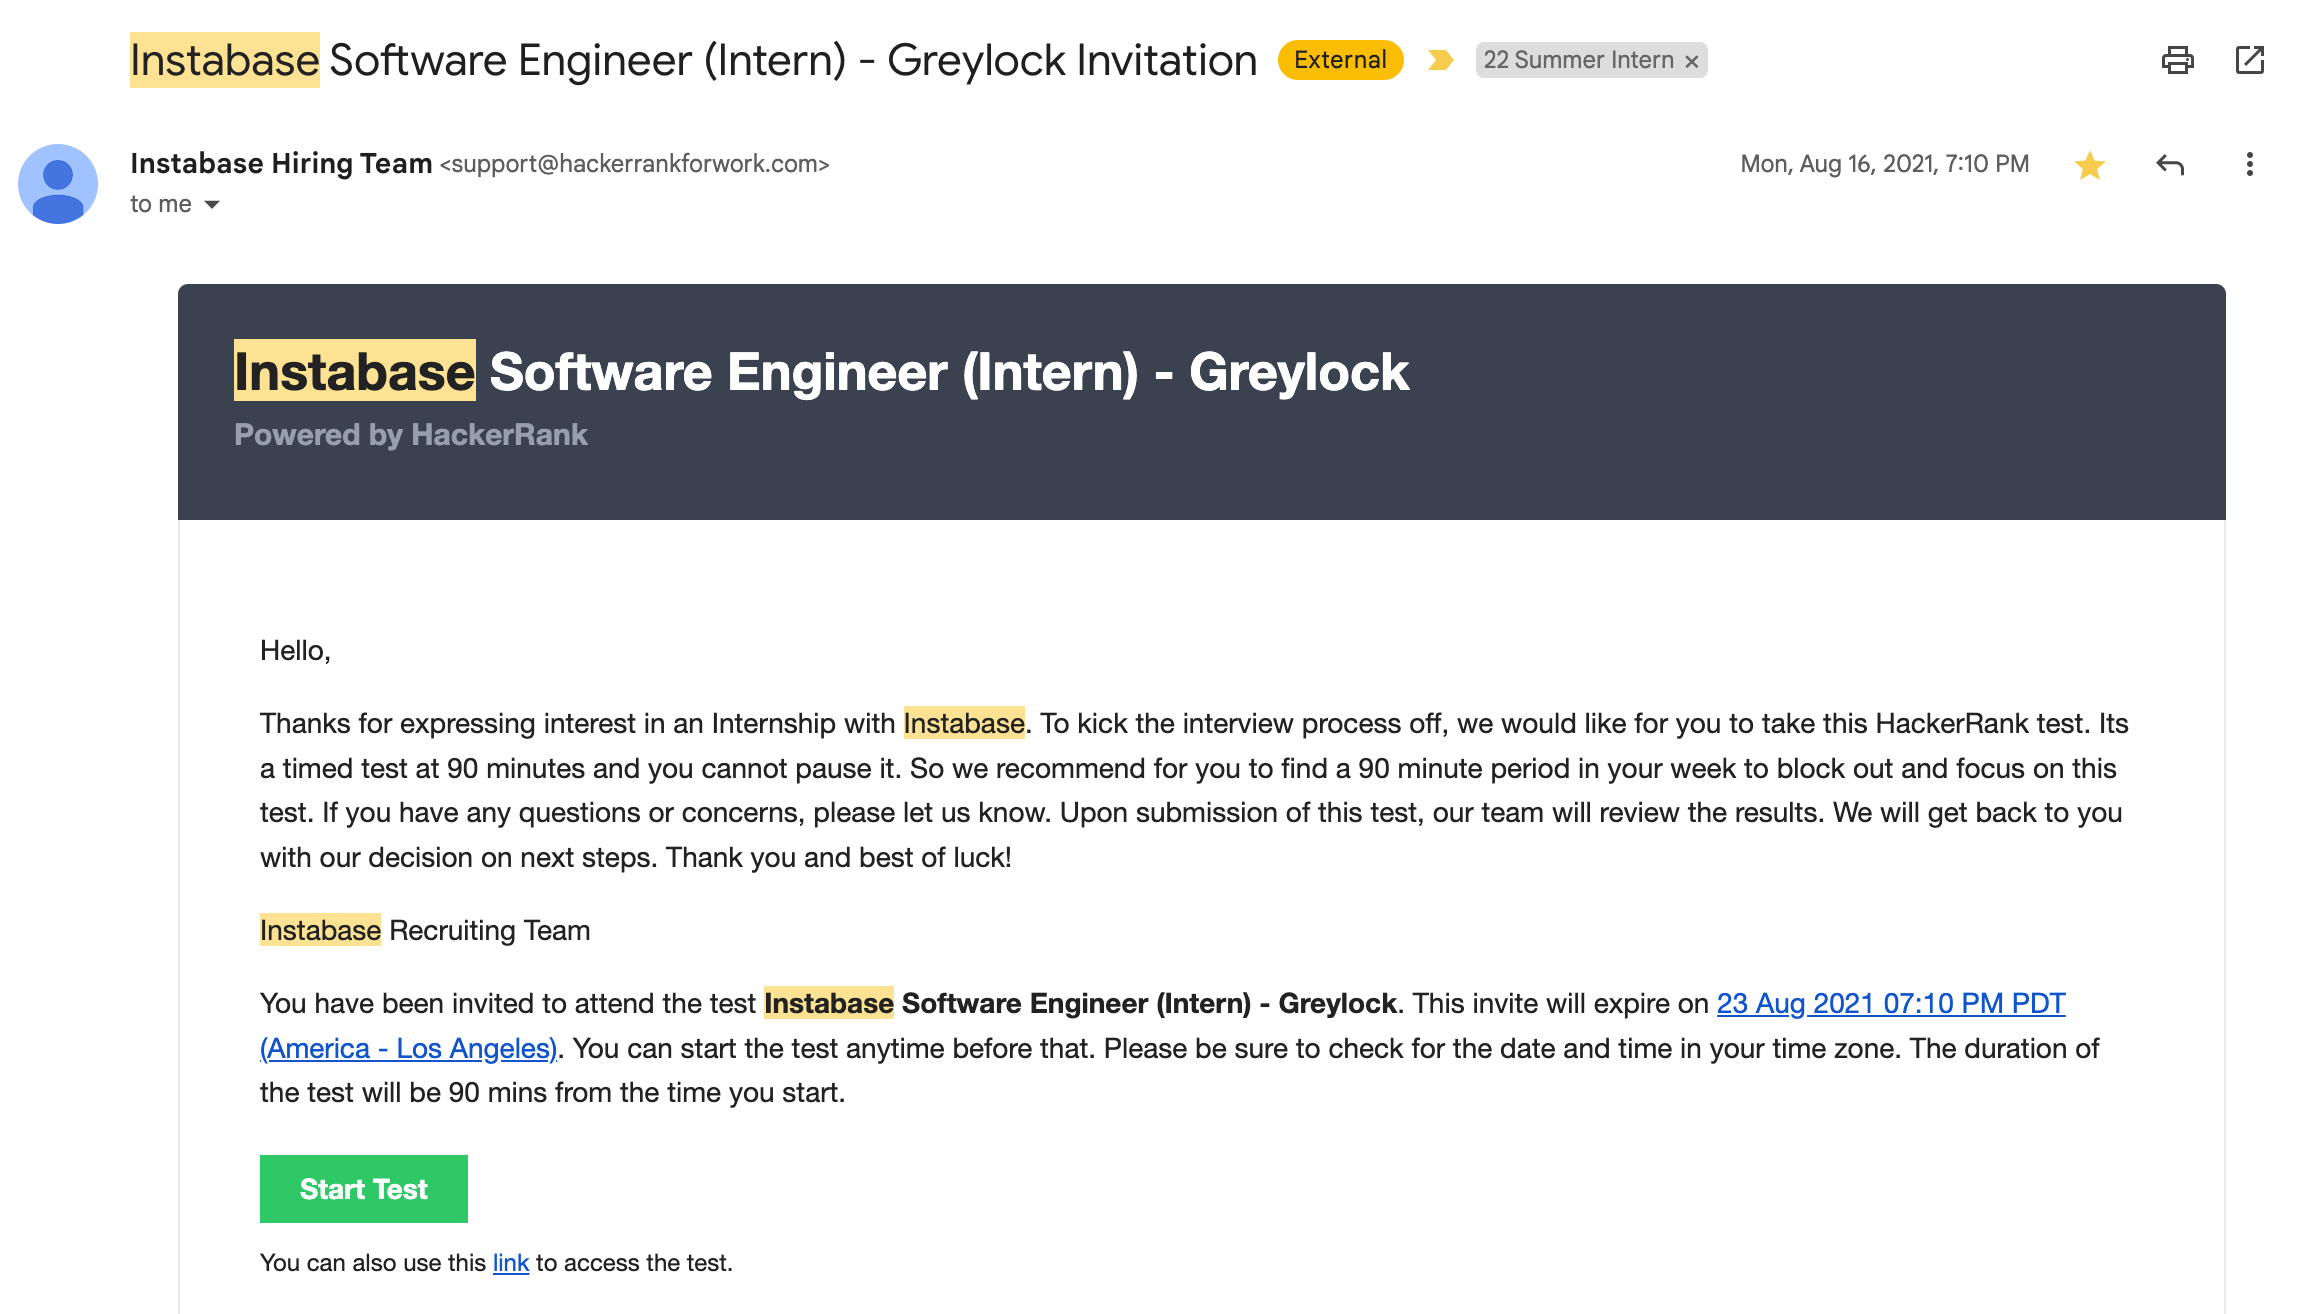
Task: Click the External tag badge
Action: 1340,60
